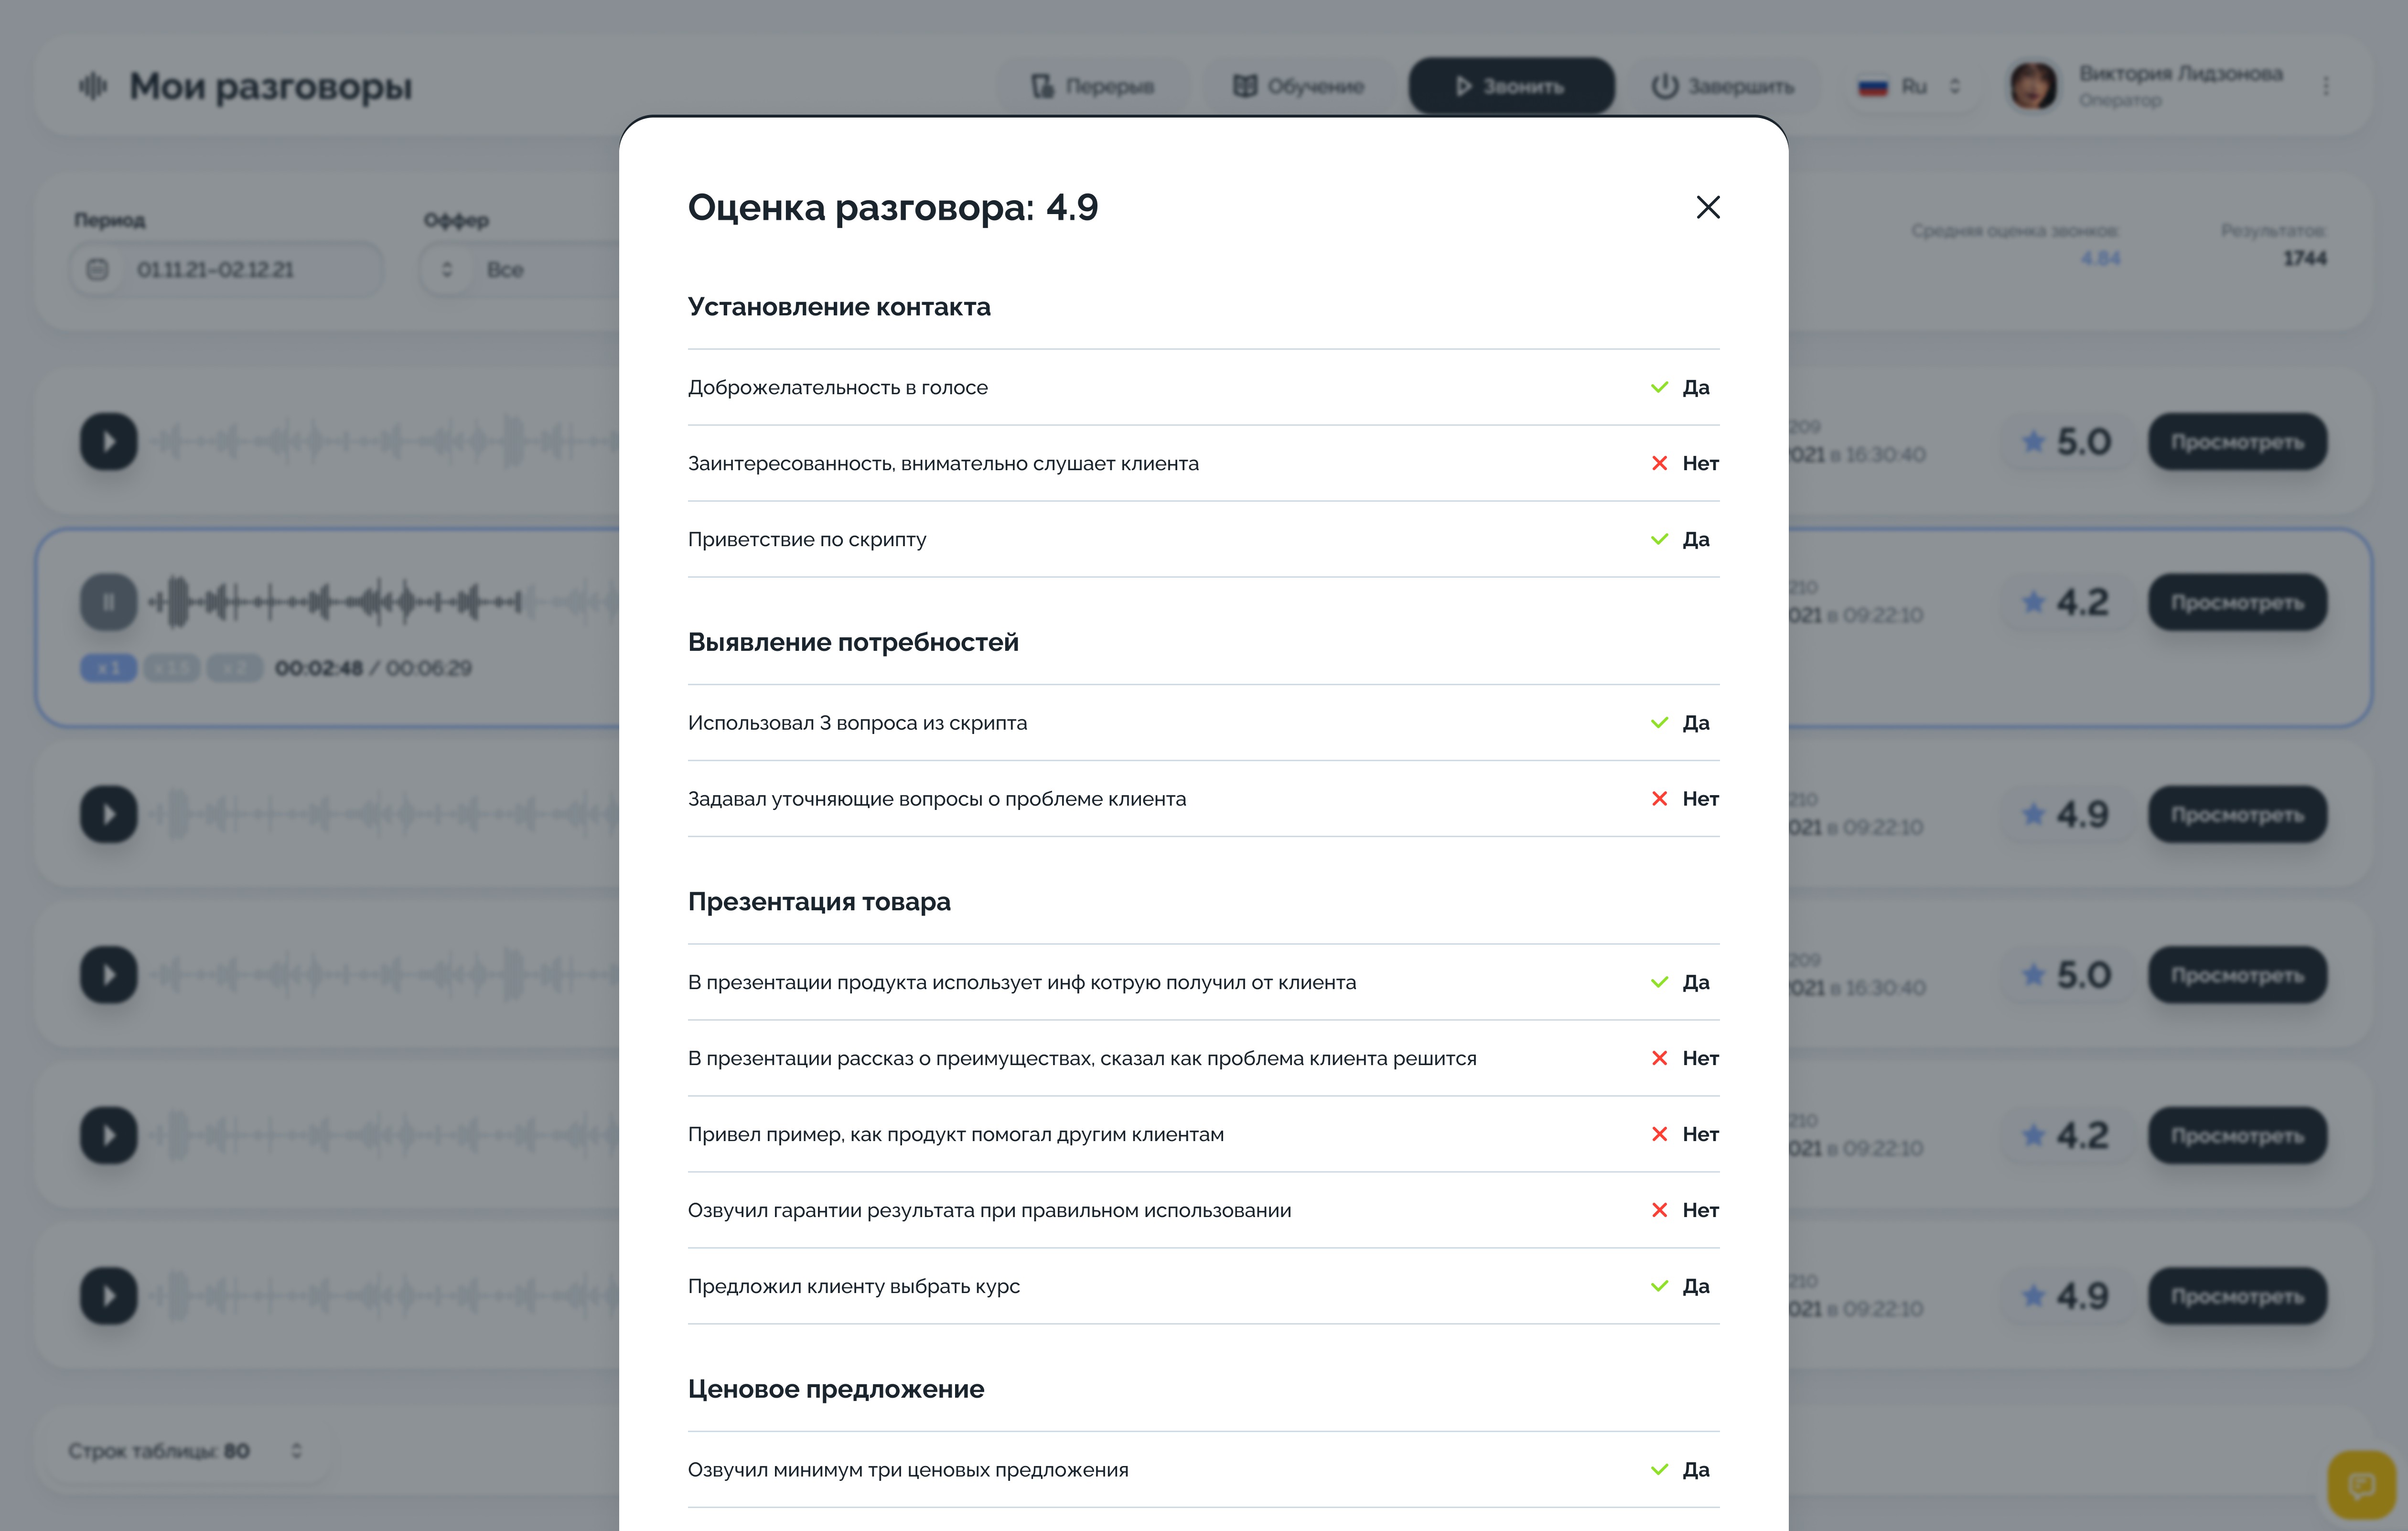Open the yellow chat support icon

coord(2361,1485)
